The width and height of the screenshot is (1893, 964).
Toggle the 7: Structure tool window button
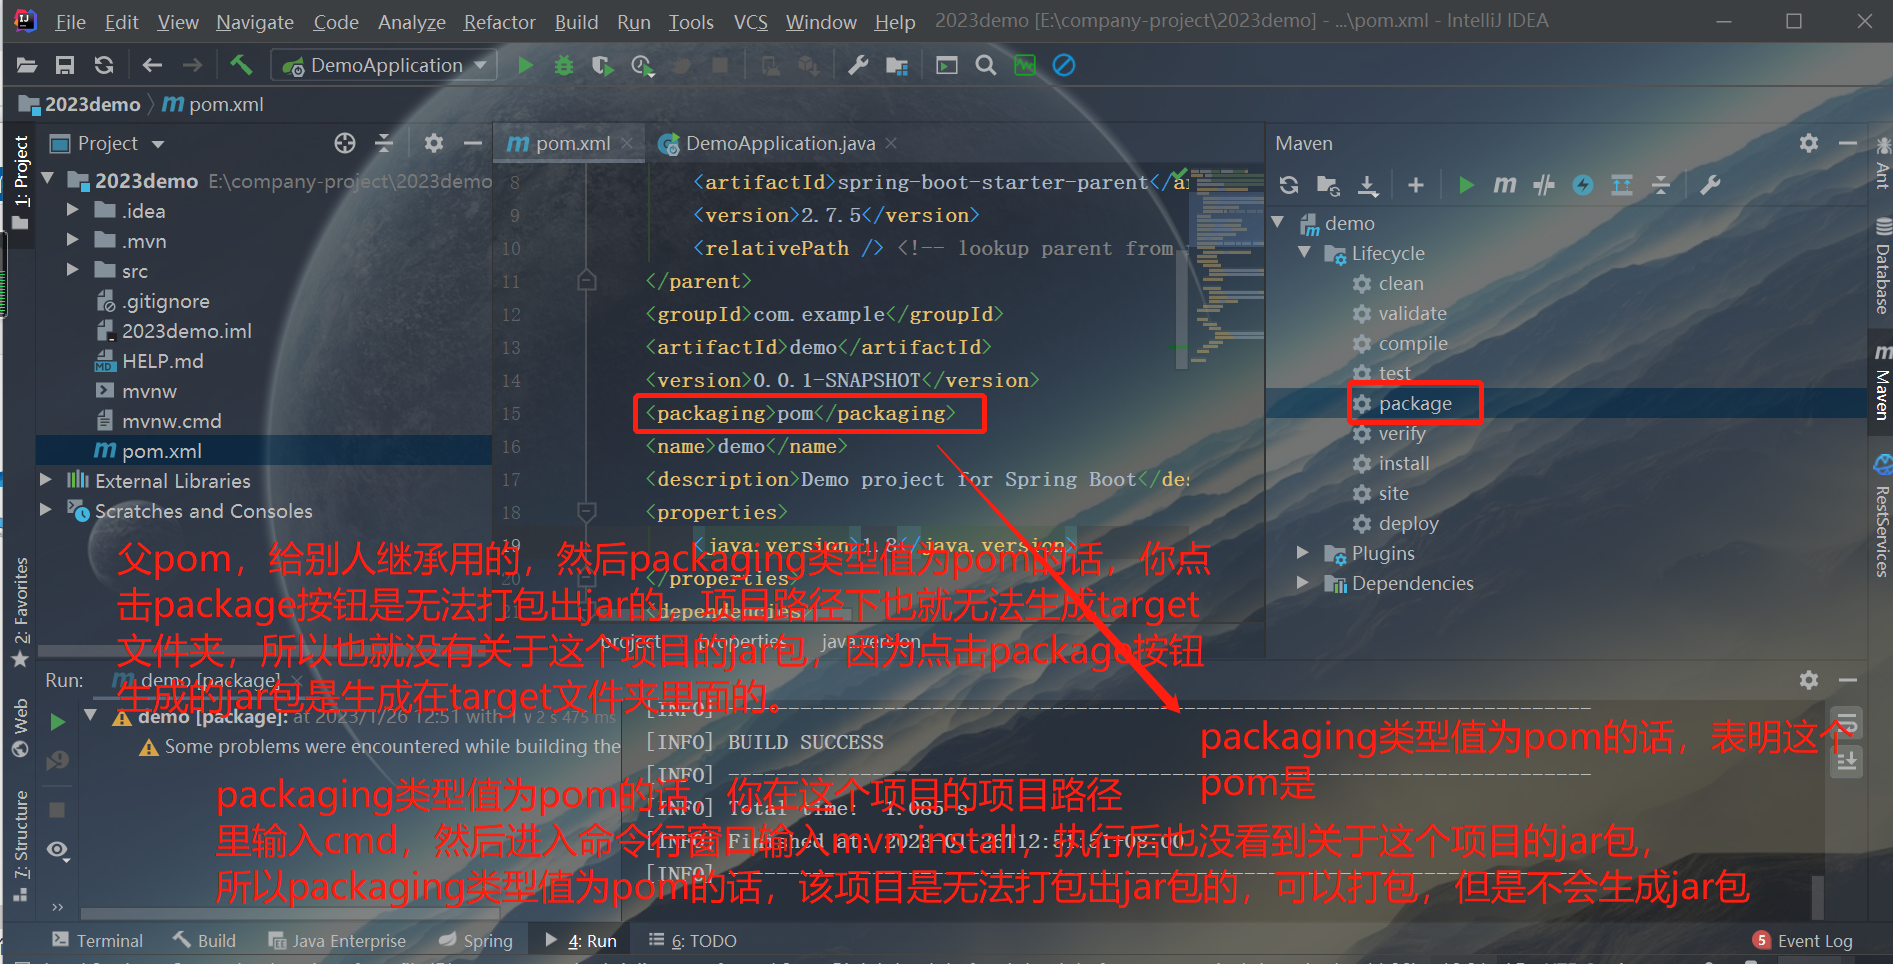click(20, 846)
